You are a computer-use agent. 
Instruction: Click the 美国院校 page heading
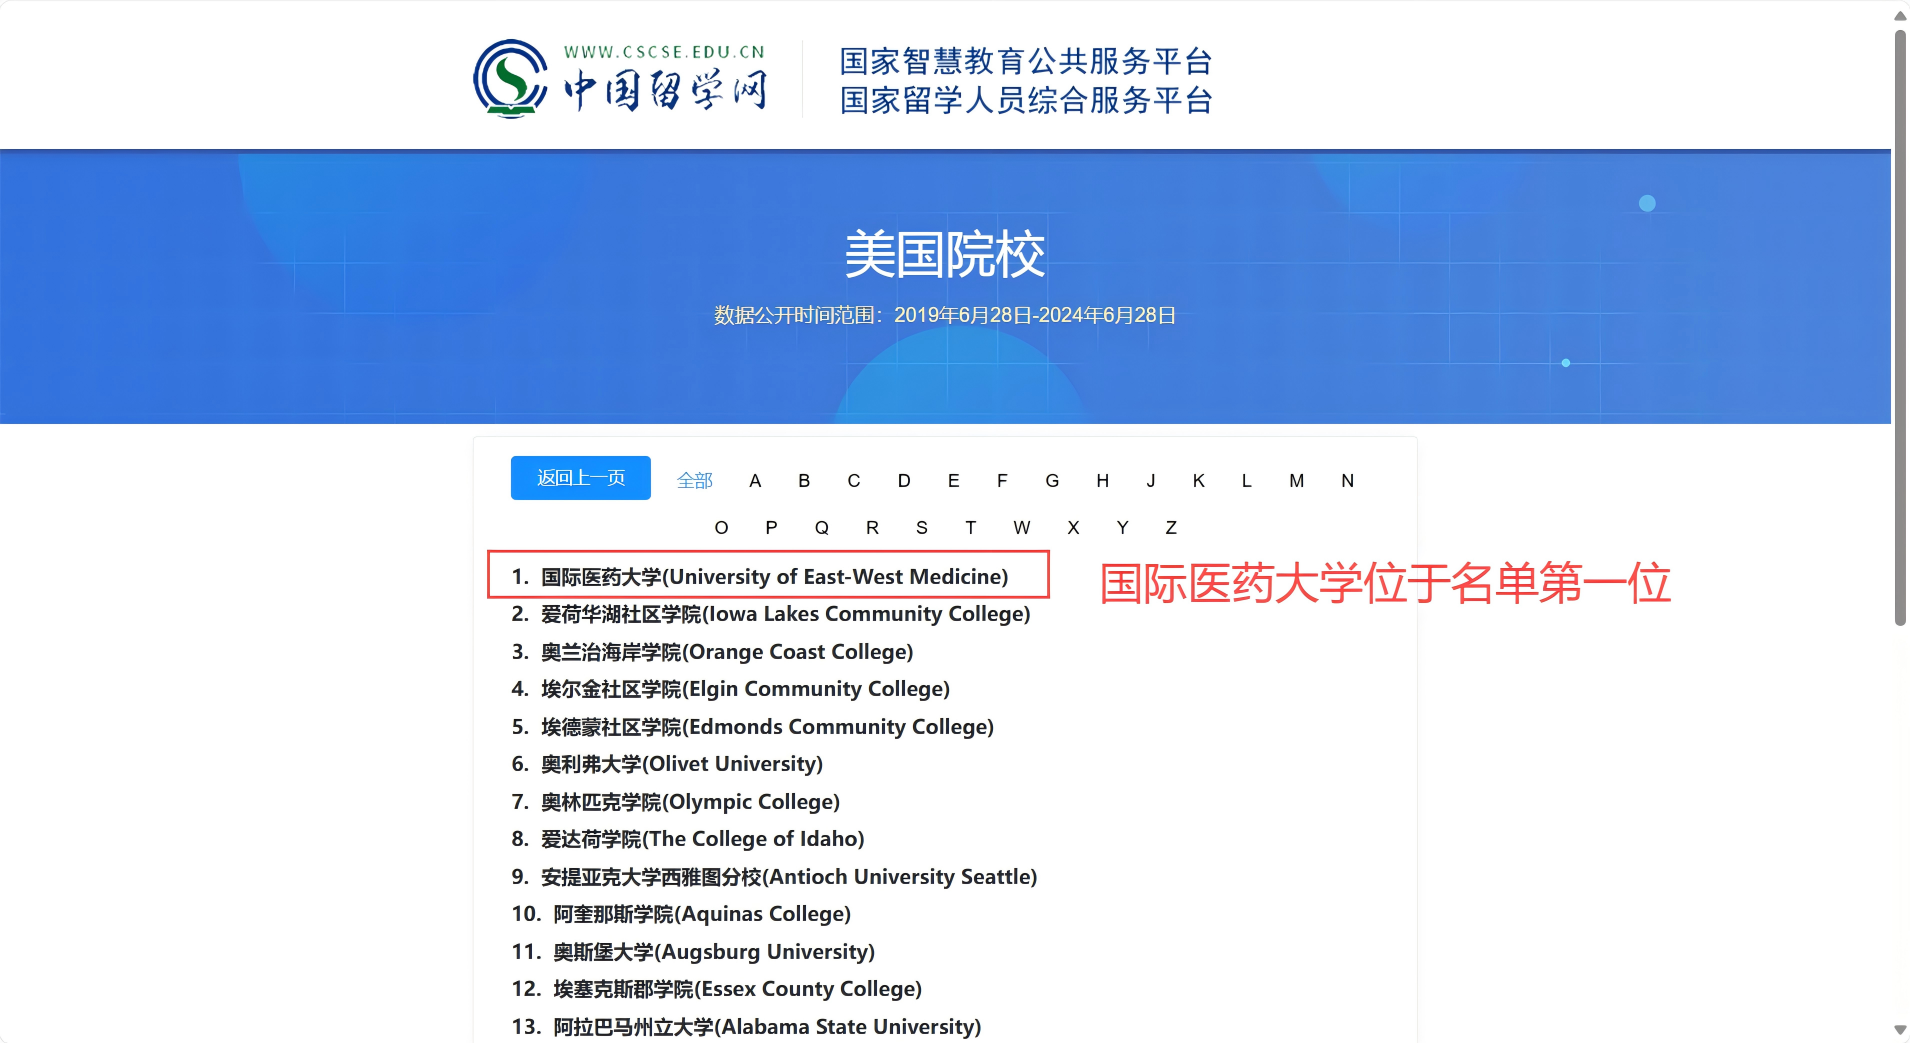click(x=945, y=254)
